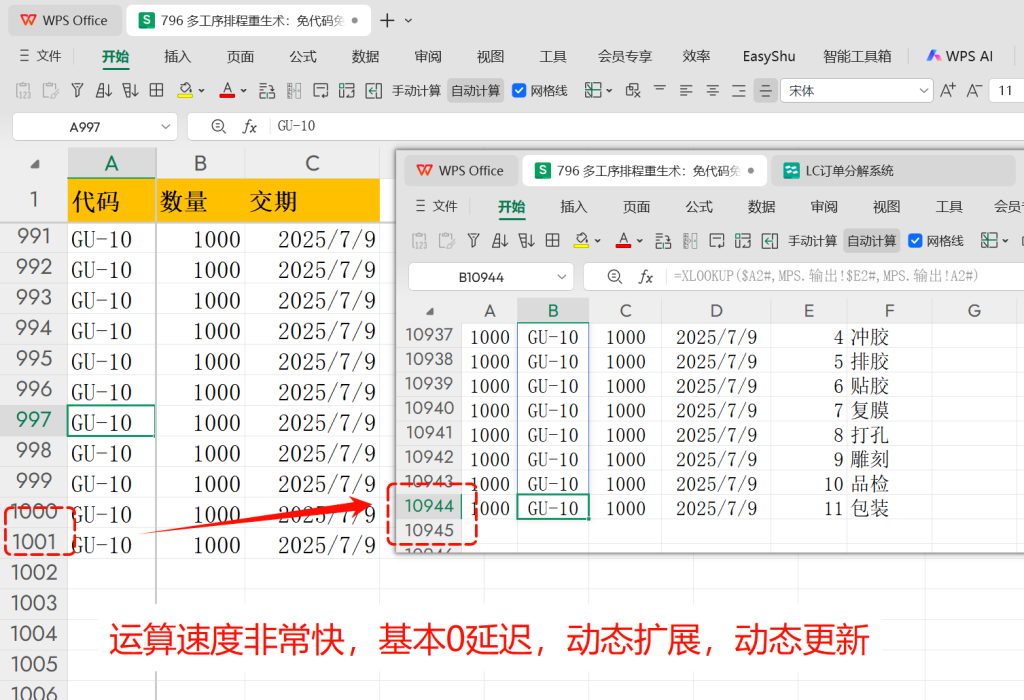This screenshot has height=700, width=1024.
Task: Click the justify alignment icon in main toolbar
Action: click(x=765, y=90)
